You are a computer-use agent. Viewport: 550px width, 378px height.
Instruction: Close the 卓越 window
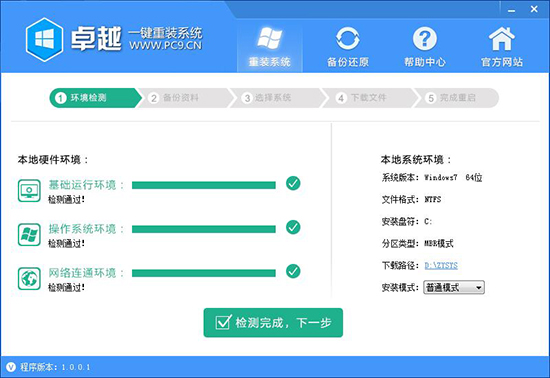pyautogui.click(x=534, y=9)
